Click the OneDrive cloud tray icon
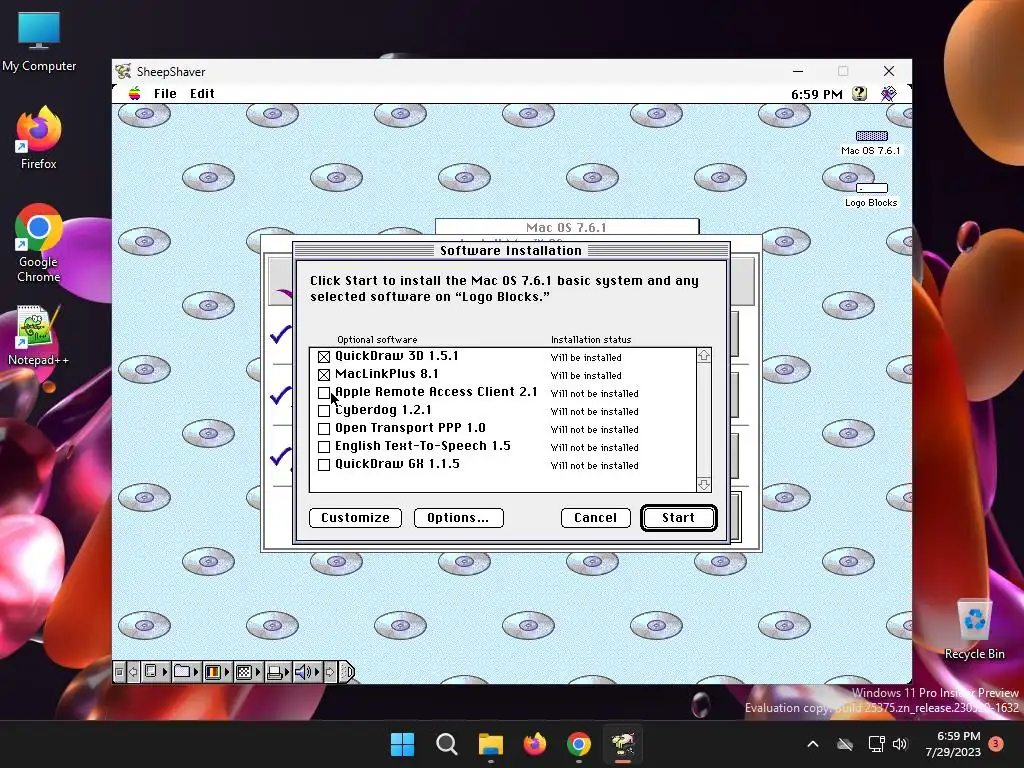The image size is (1024, 768). coord(845,744)
